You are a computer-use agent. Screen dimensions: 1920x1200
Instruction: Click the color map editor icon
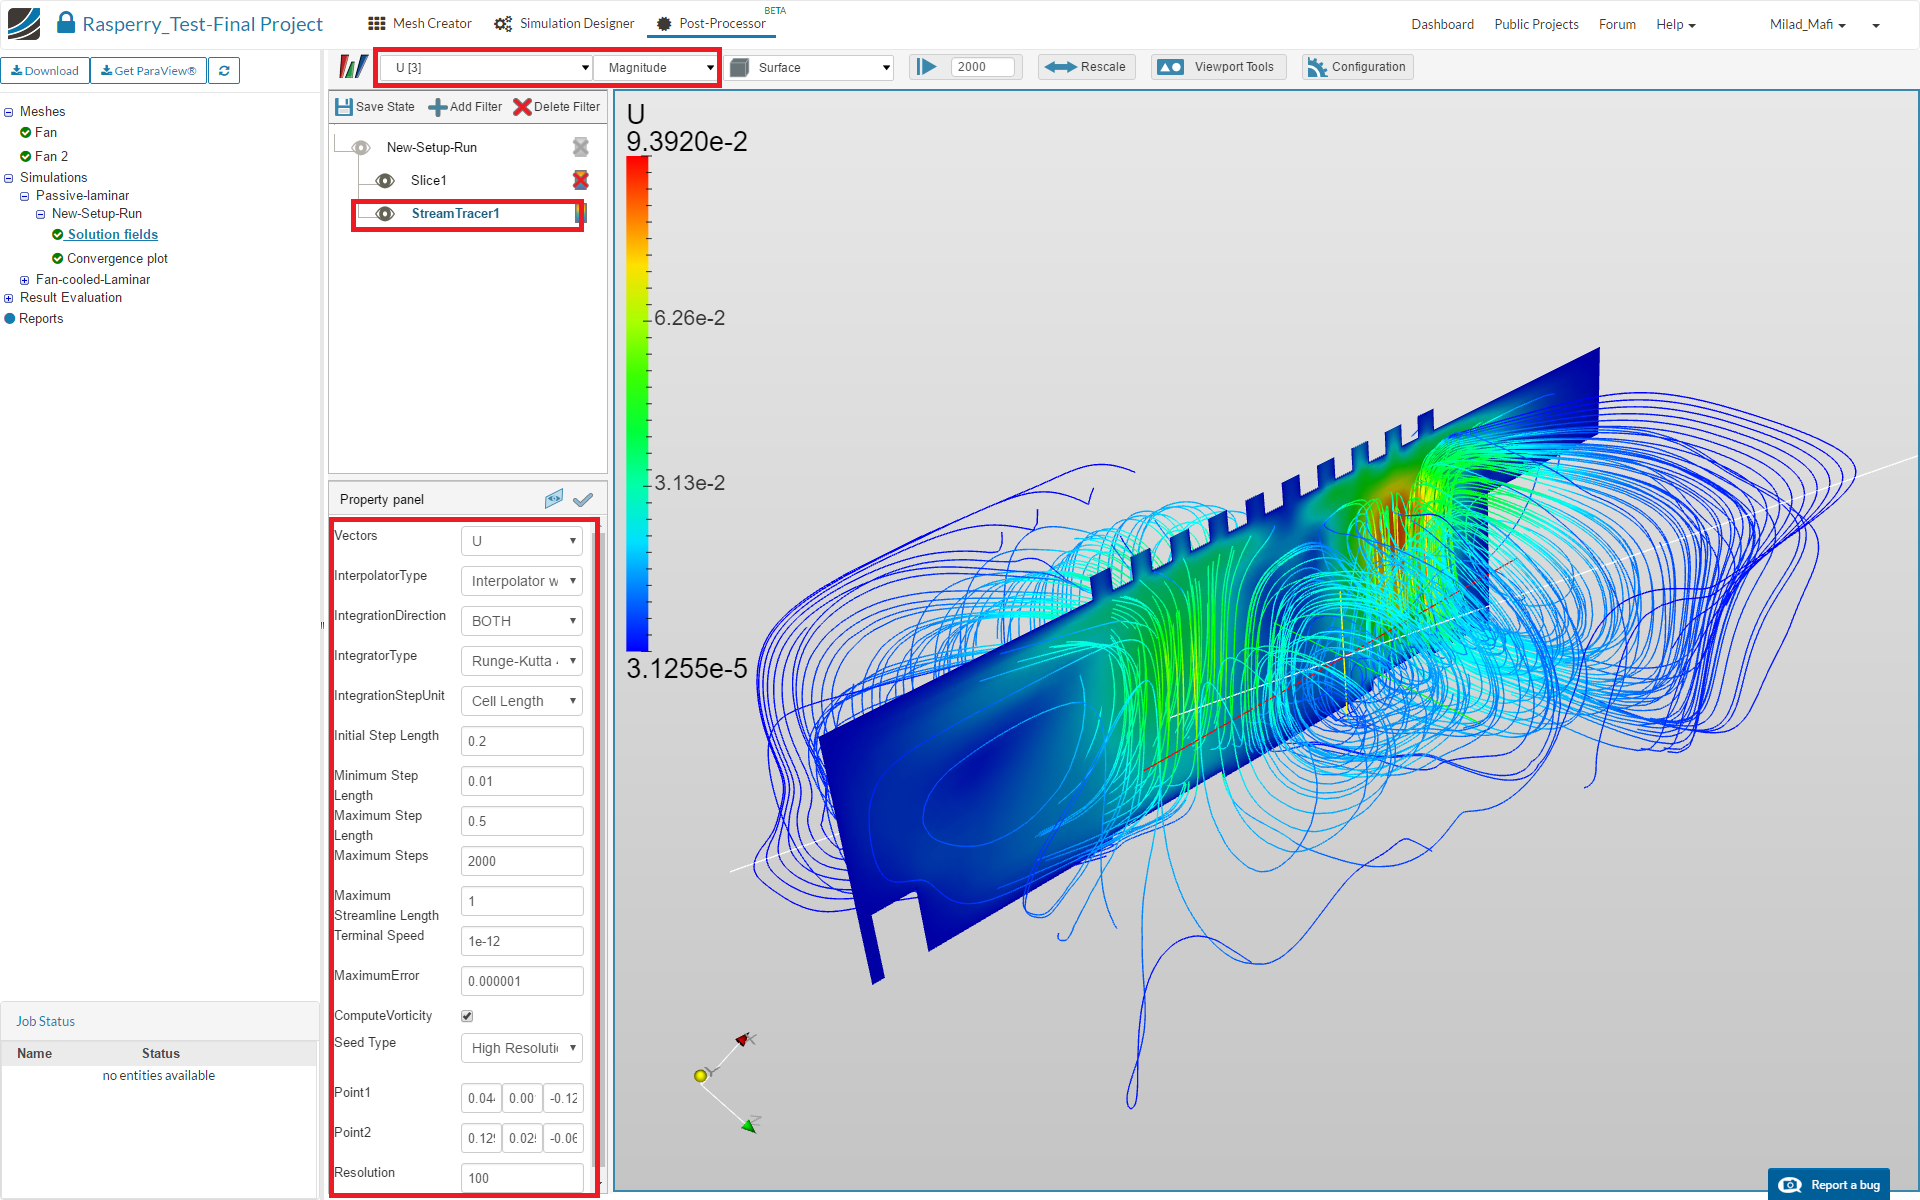(352, 67)
